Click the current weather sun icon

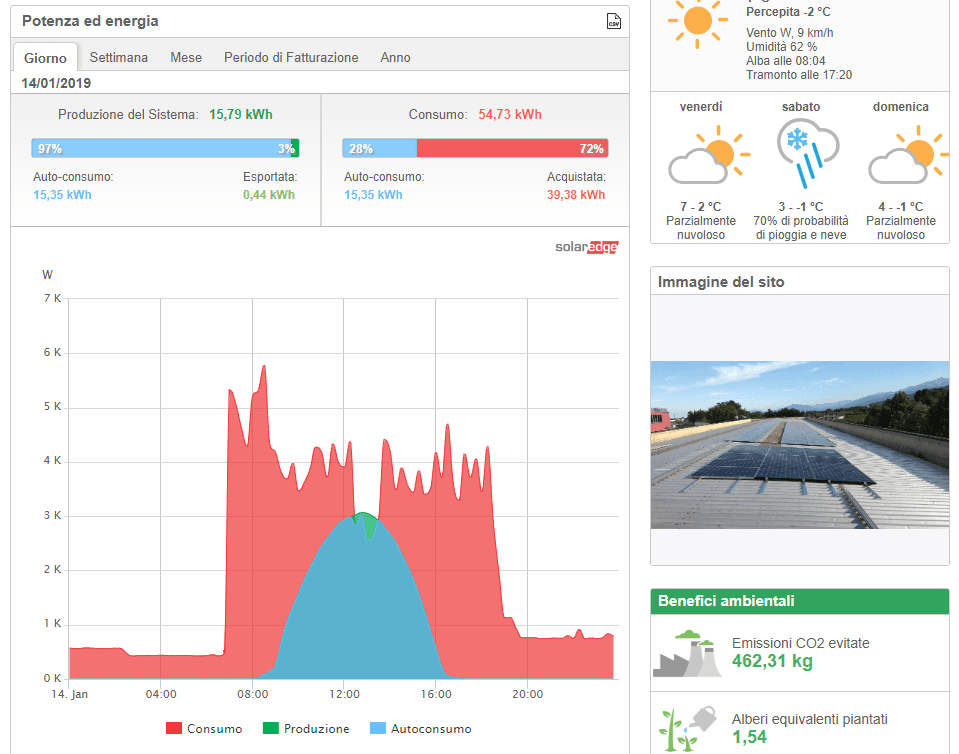698,21
